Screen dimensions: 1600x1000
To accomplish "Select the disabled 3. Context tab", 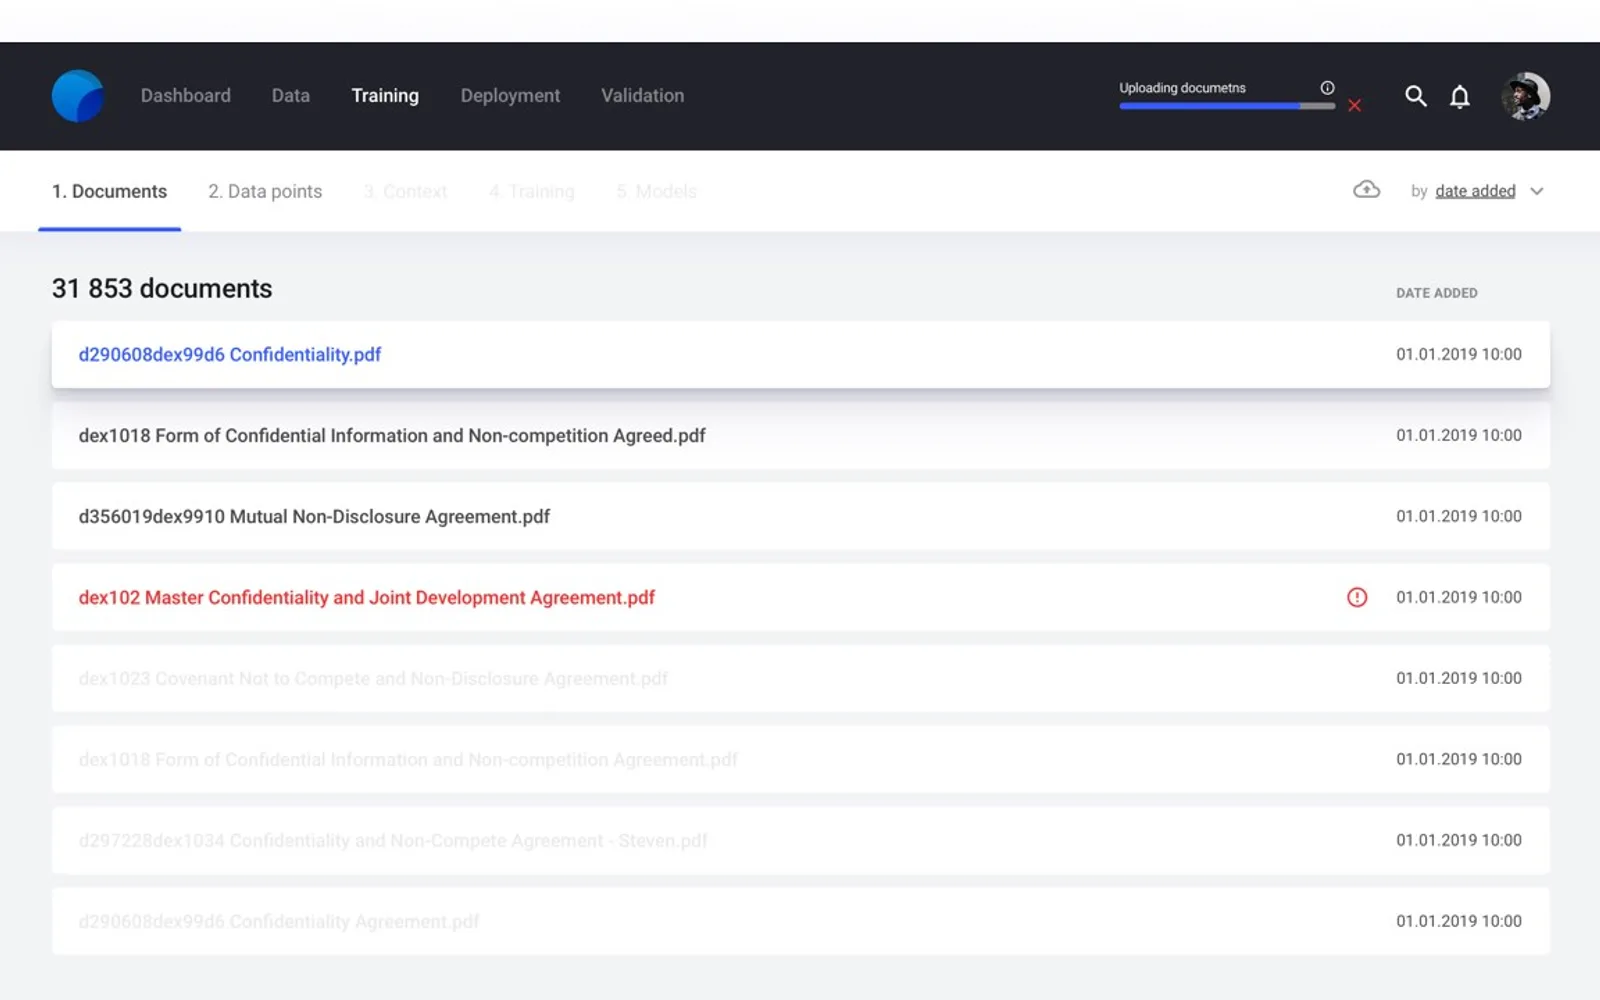I will coord(405,191).
